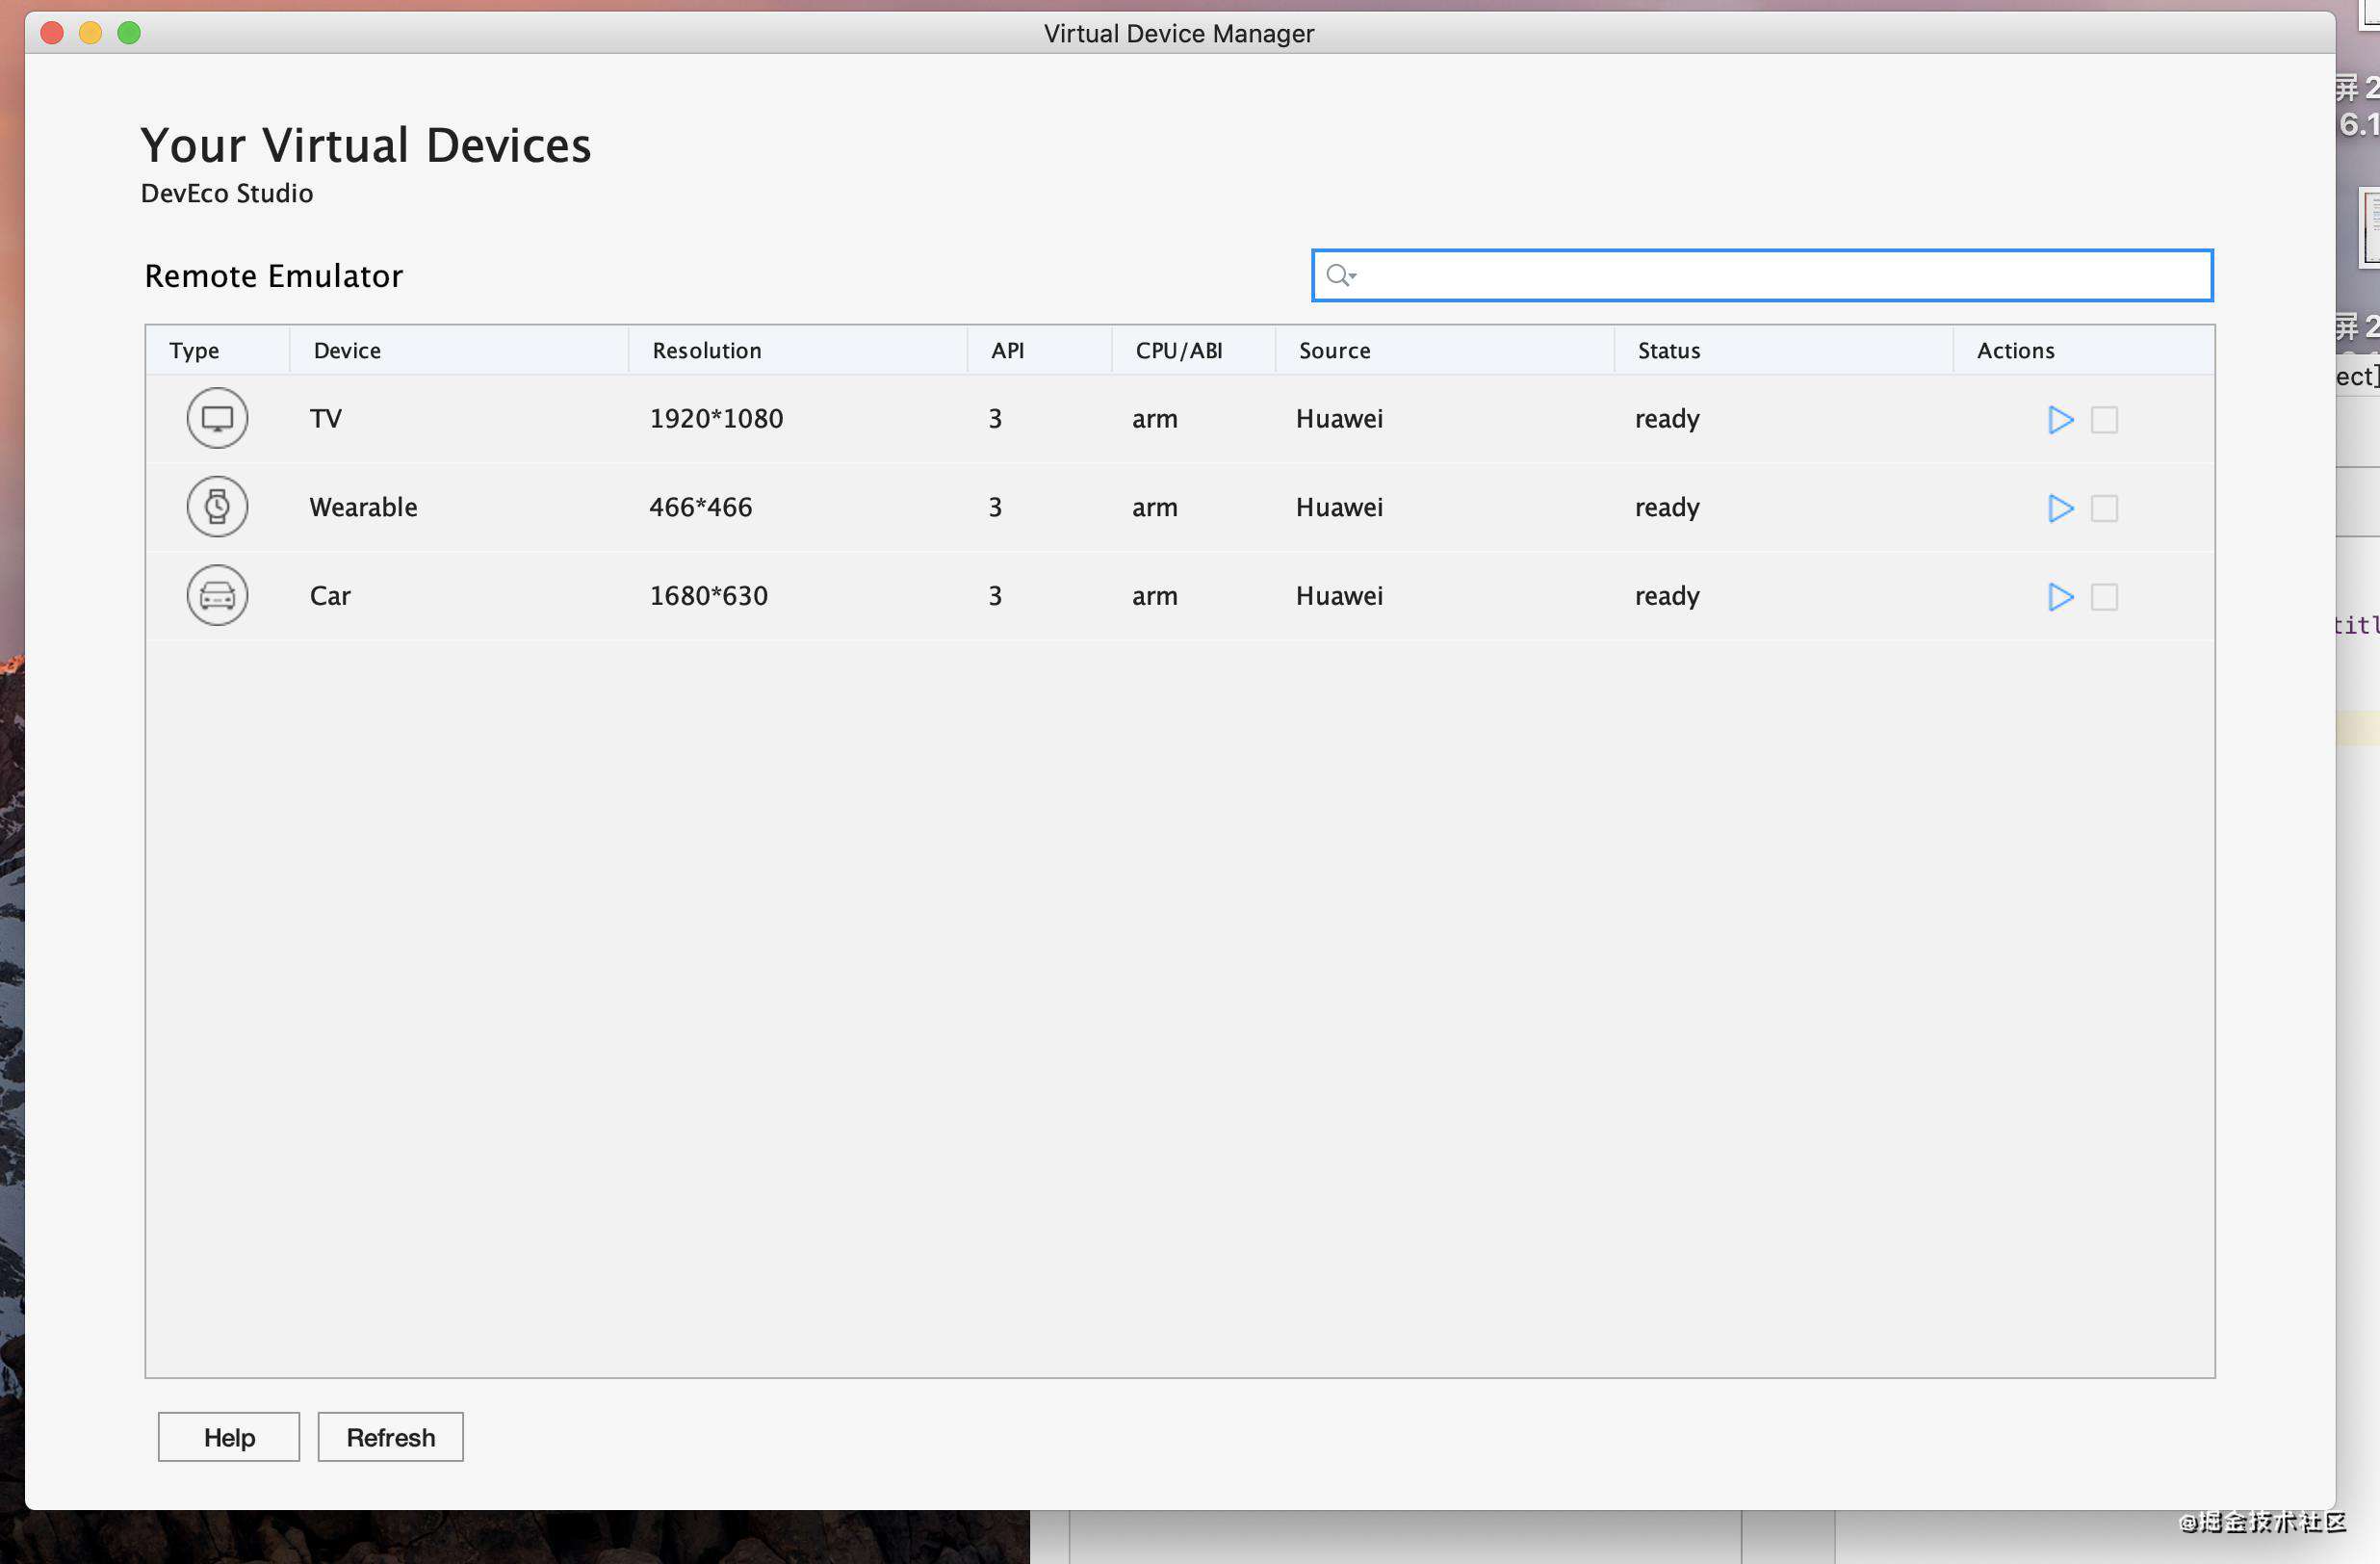Image resolution: width=2380 pixels, height=1564 pixels.
Task: Open search options magnifier dropdown
Action: point(1340,275)
